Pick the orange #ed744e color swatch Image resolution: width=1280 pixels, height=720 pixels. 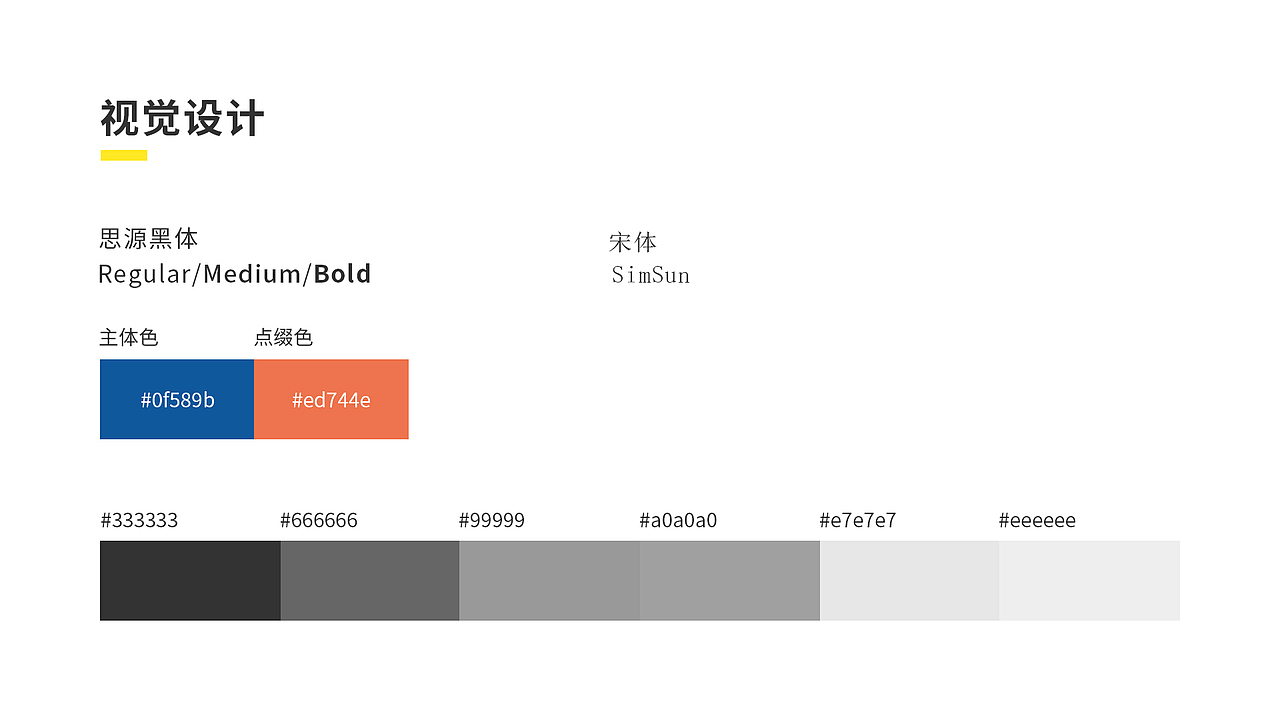(331, 399)
